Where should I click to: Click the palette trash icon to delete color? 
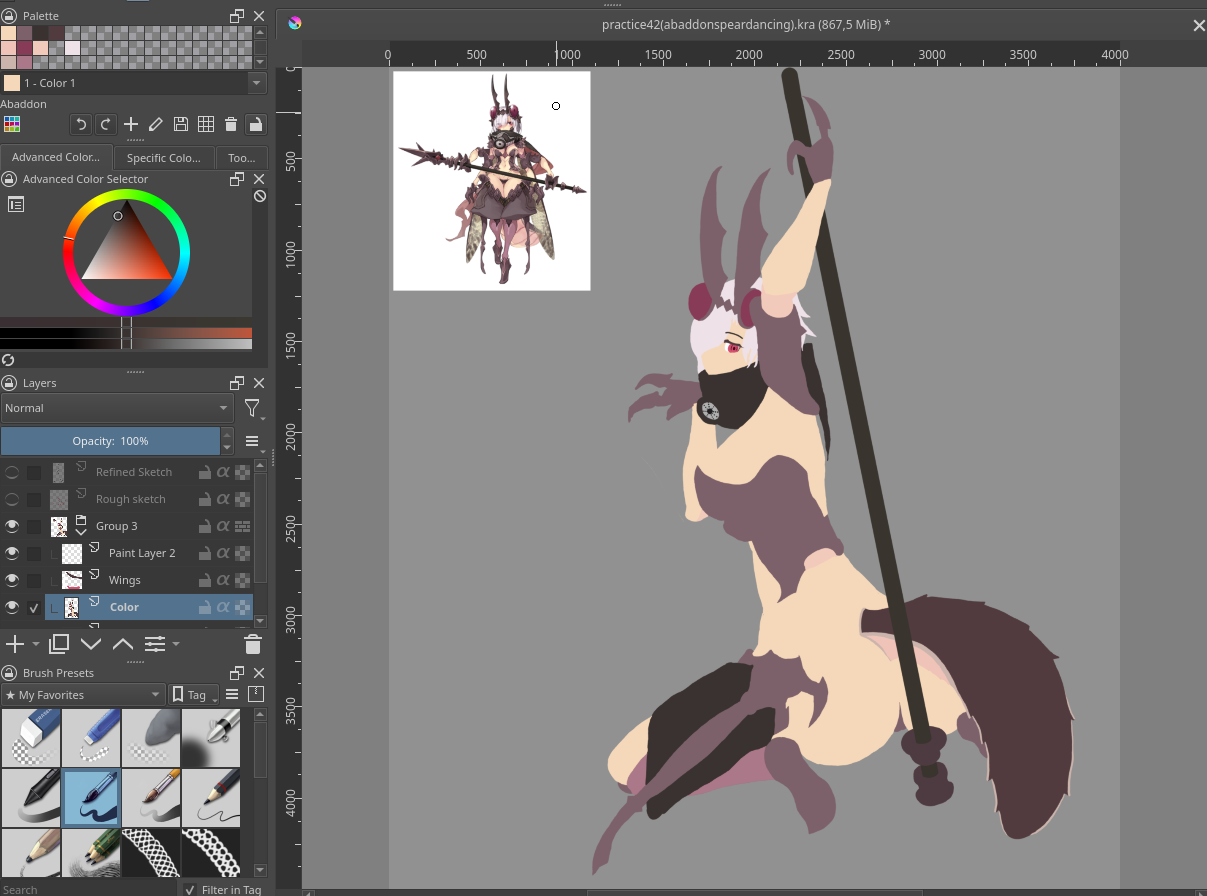coord(231,125)
